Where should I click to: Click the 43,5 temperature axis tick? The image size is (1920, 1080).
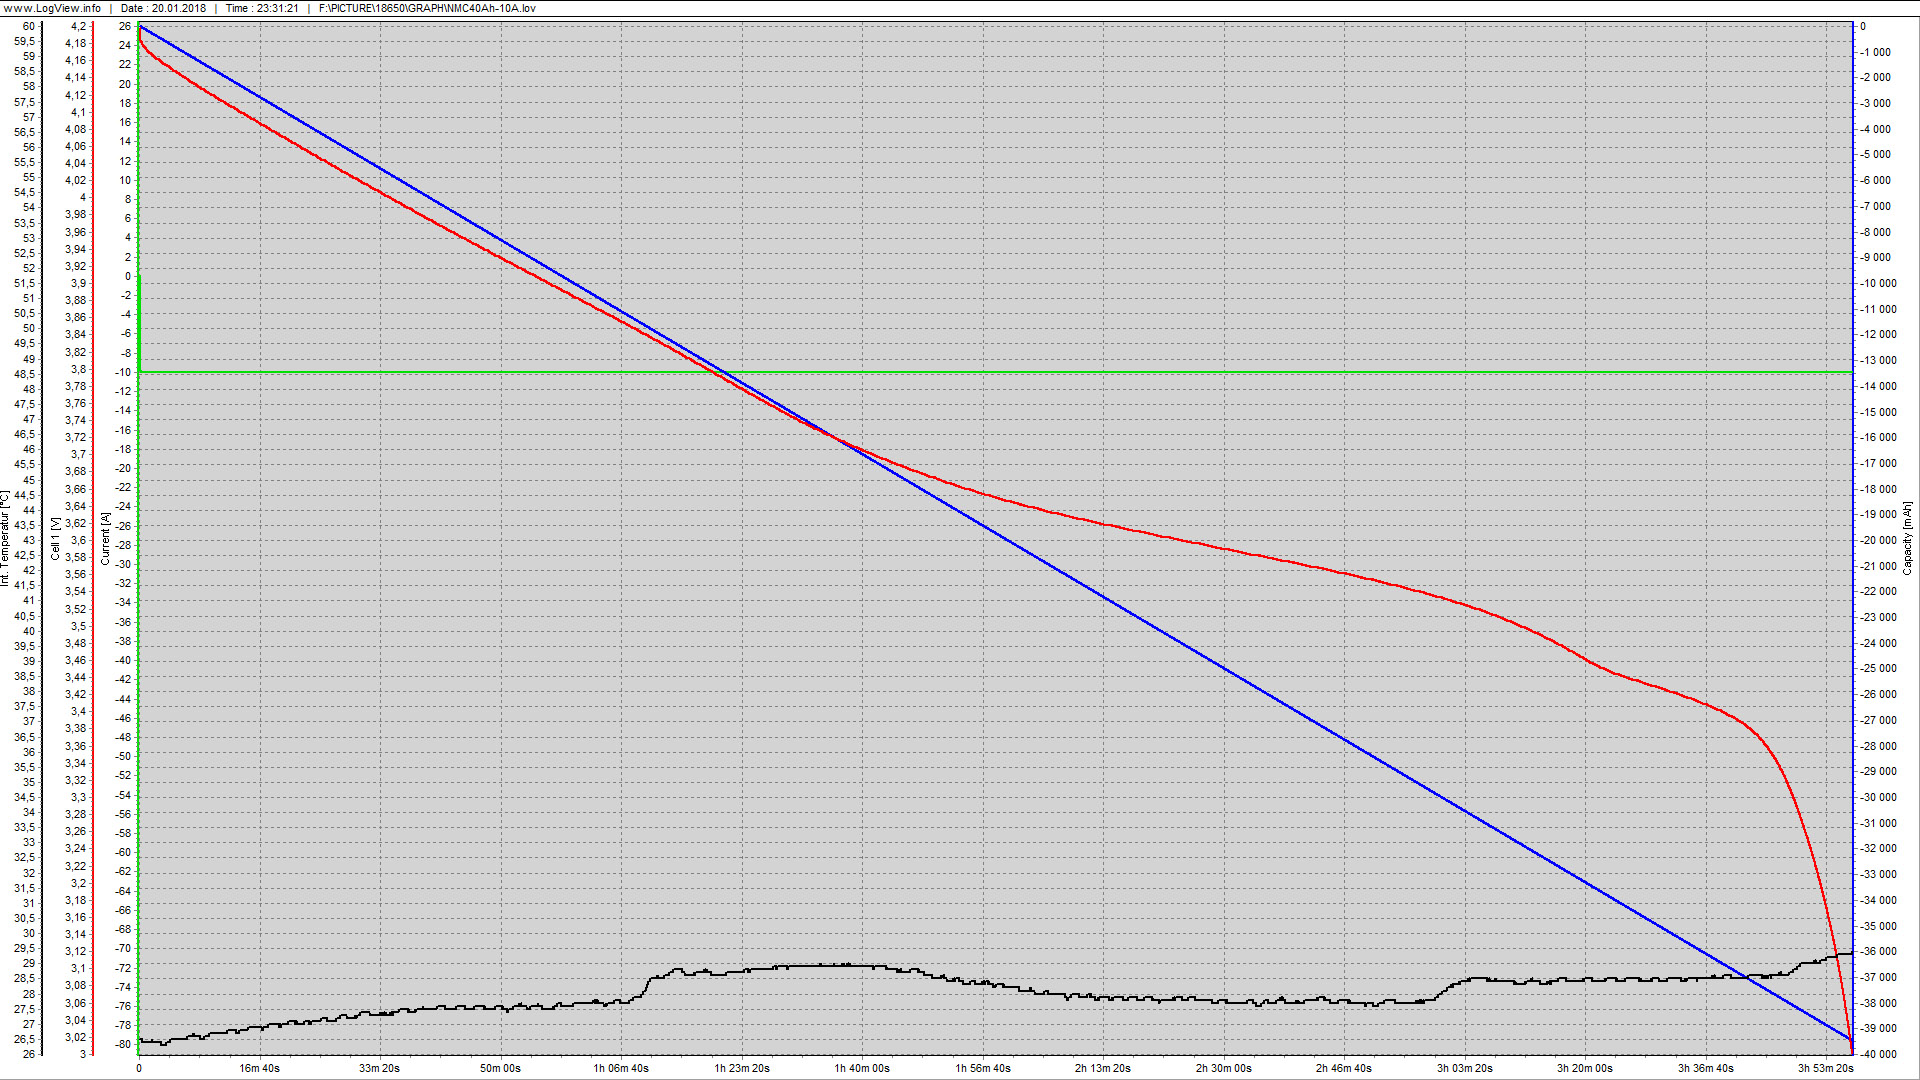click(25, 525)
